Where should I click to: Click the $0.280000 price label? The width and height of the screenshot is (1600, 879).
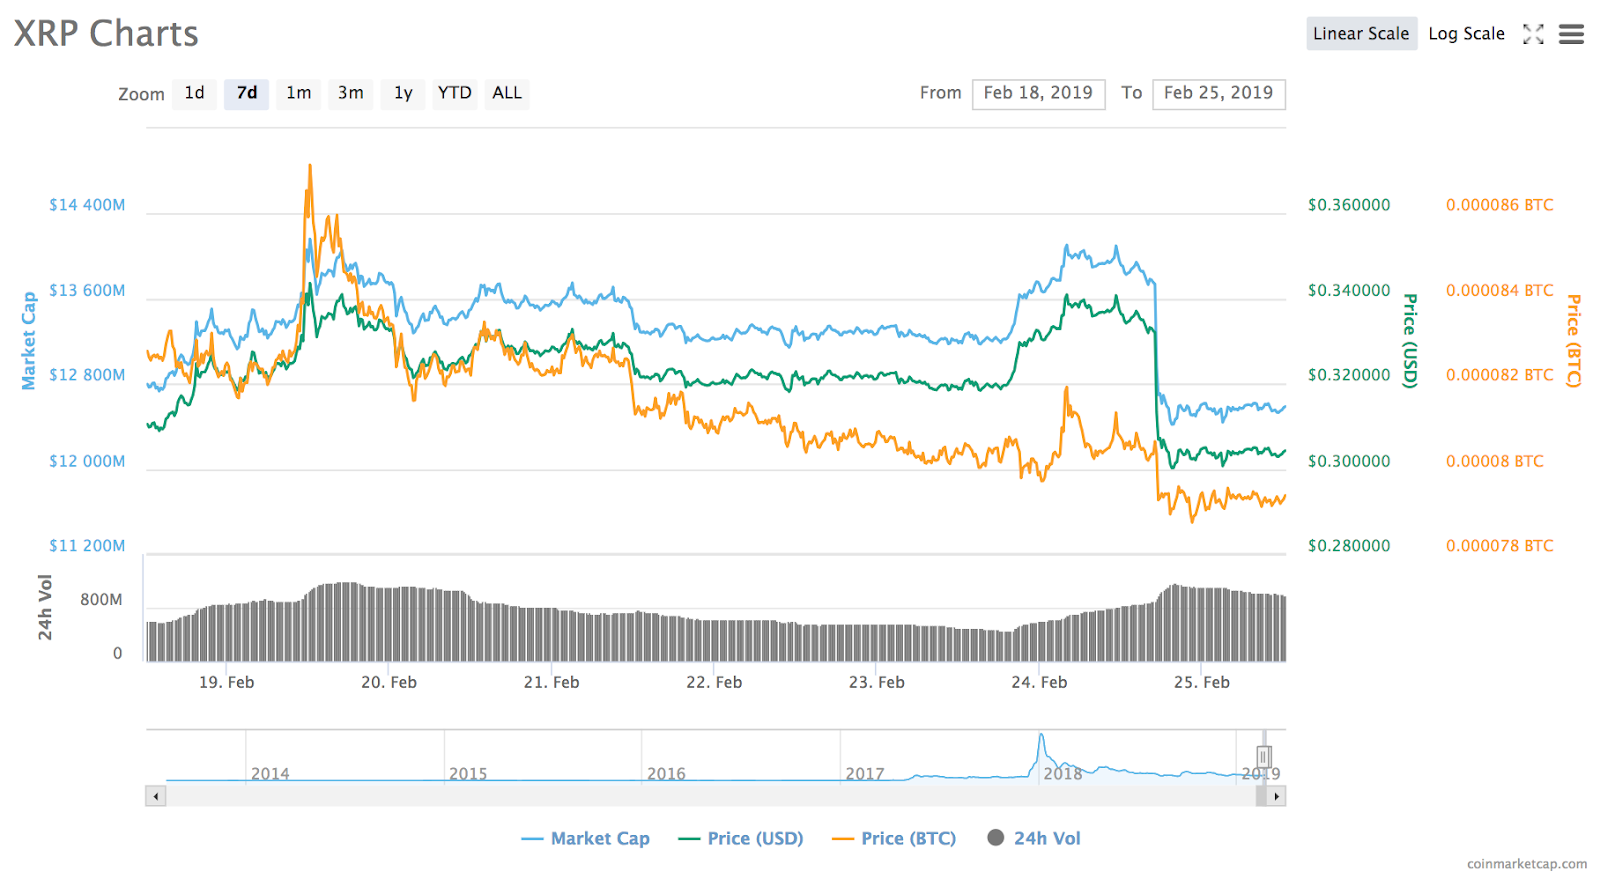point(1349,546)
